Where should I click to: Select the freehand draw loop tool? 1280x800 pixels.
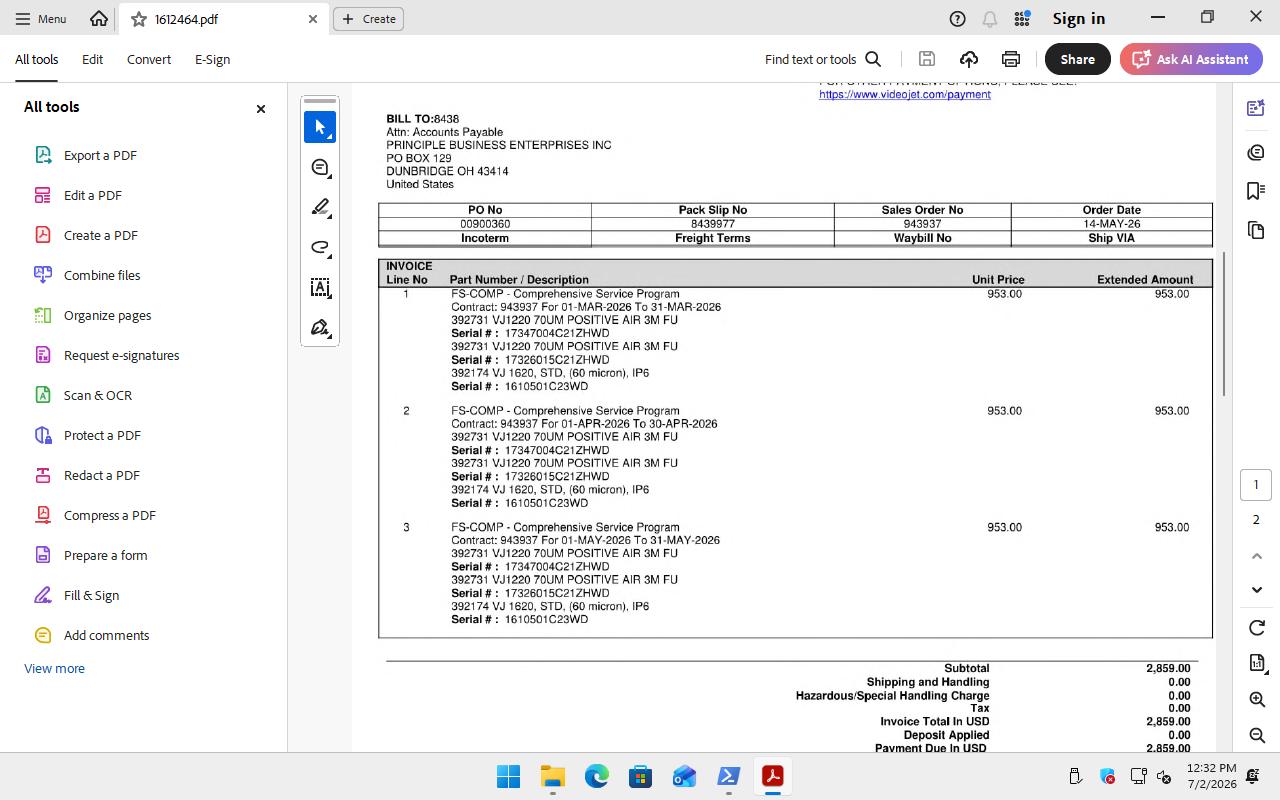[x=320, y=247]
